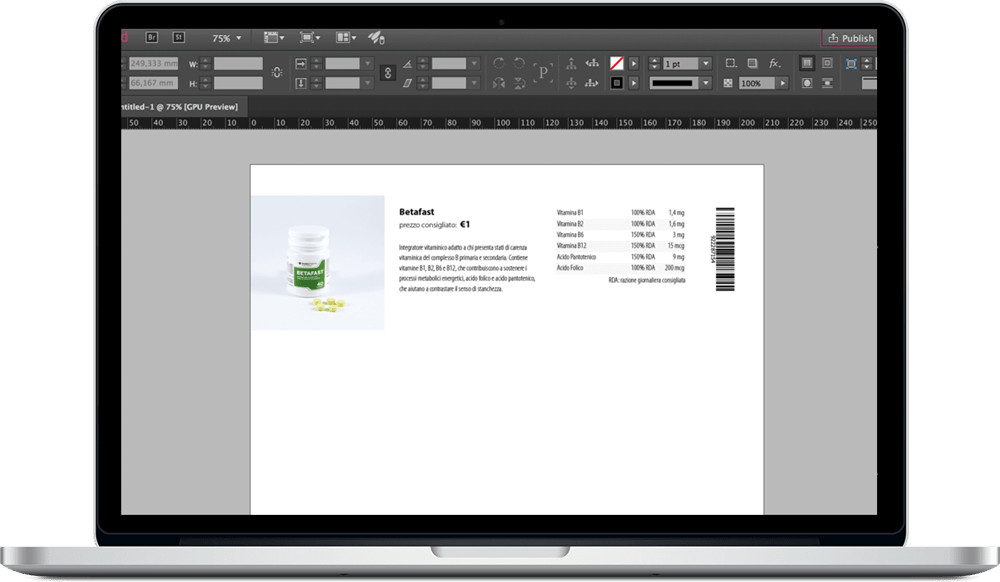Click the X position field showing 249,333 mm

click(154, 63)
